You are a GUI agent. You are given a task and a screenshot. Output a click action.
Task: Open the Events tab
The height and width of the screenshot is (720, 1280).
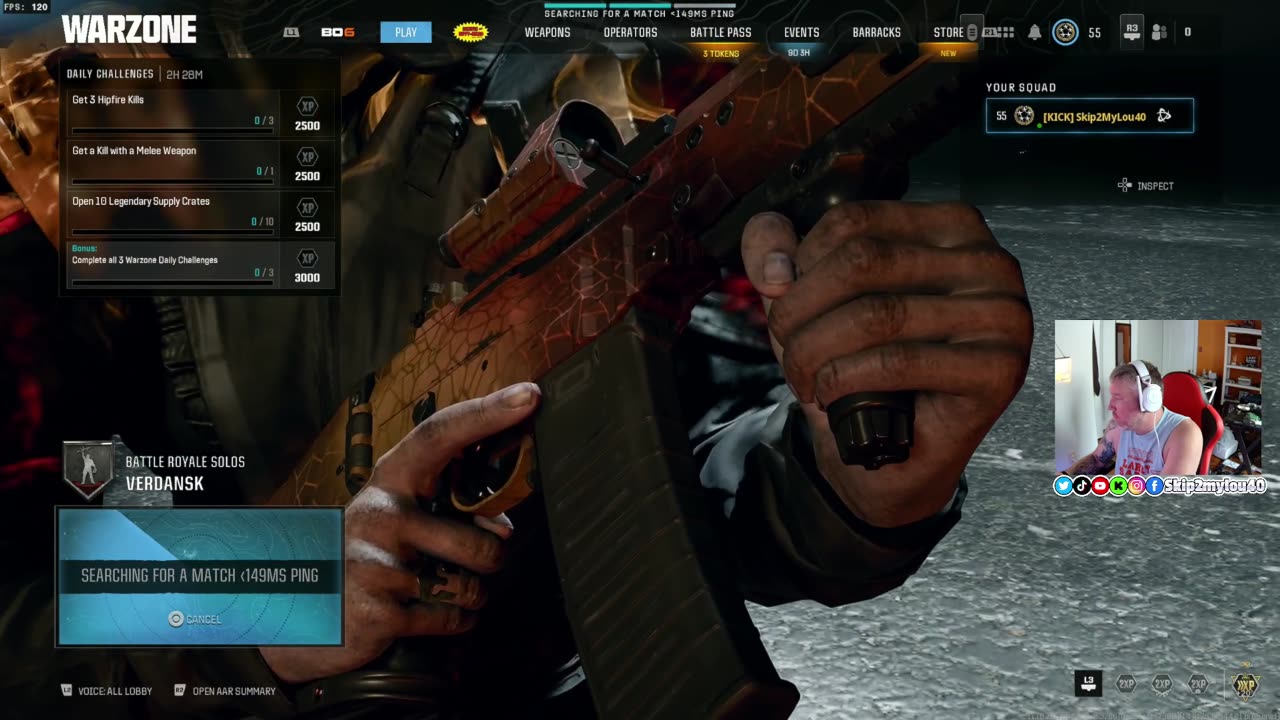[x=801, y=32]
